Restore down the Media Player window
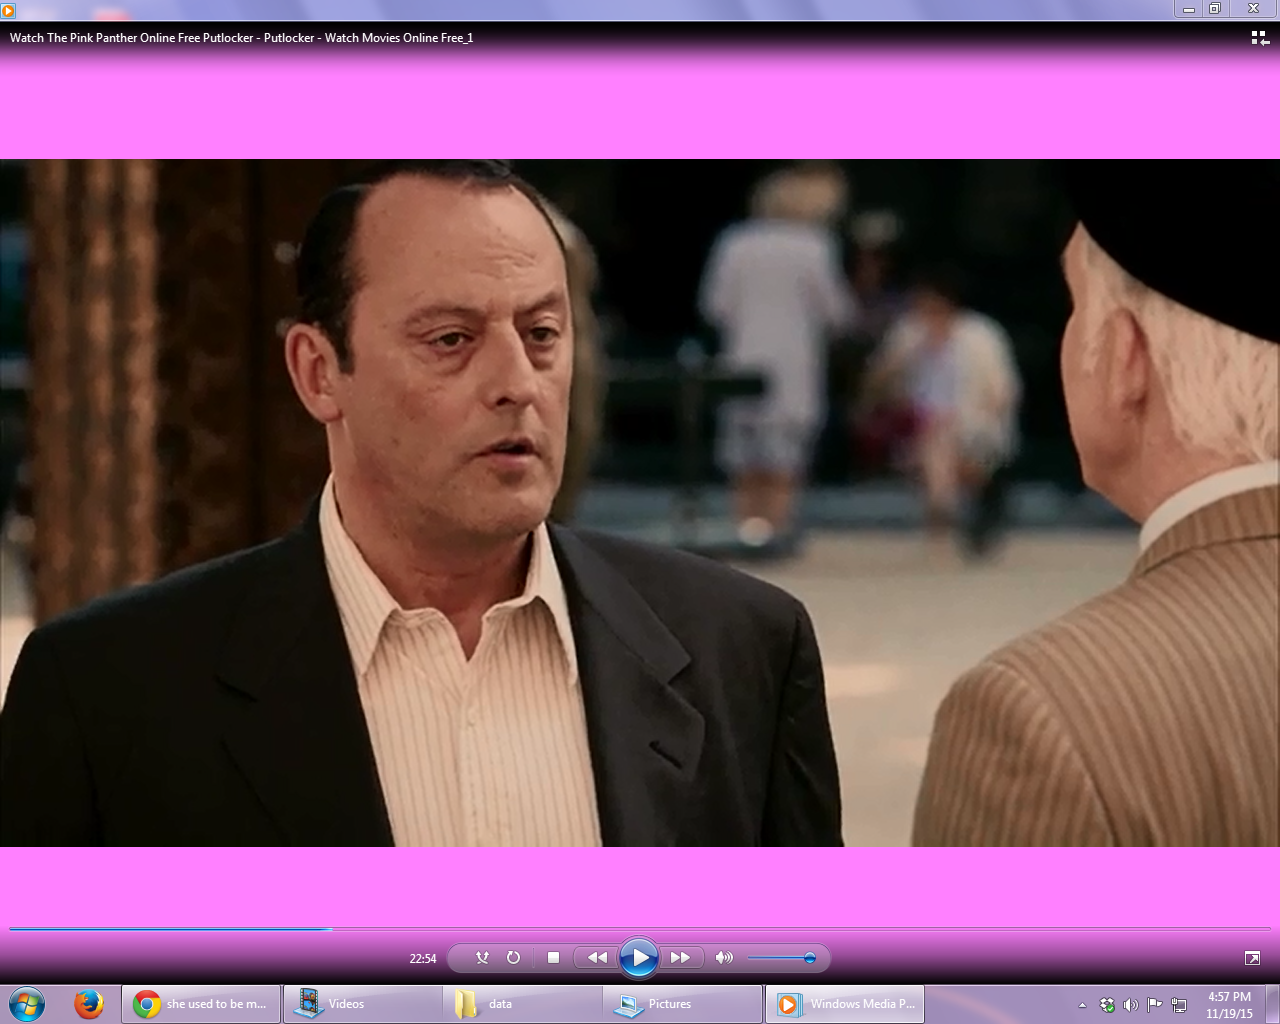 tap(1215, 9)
